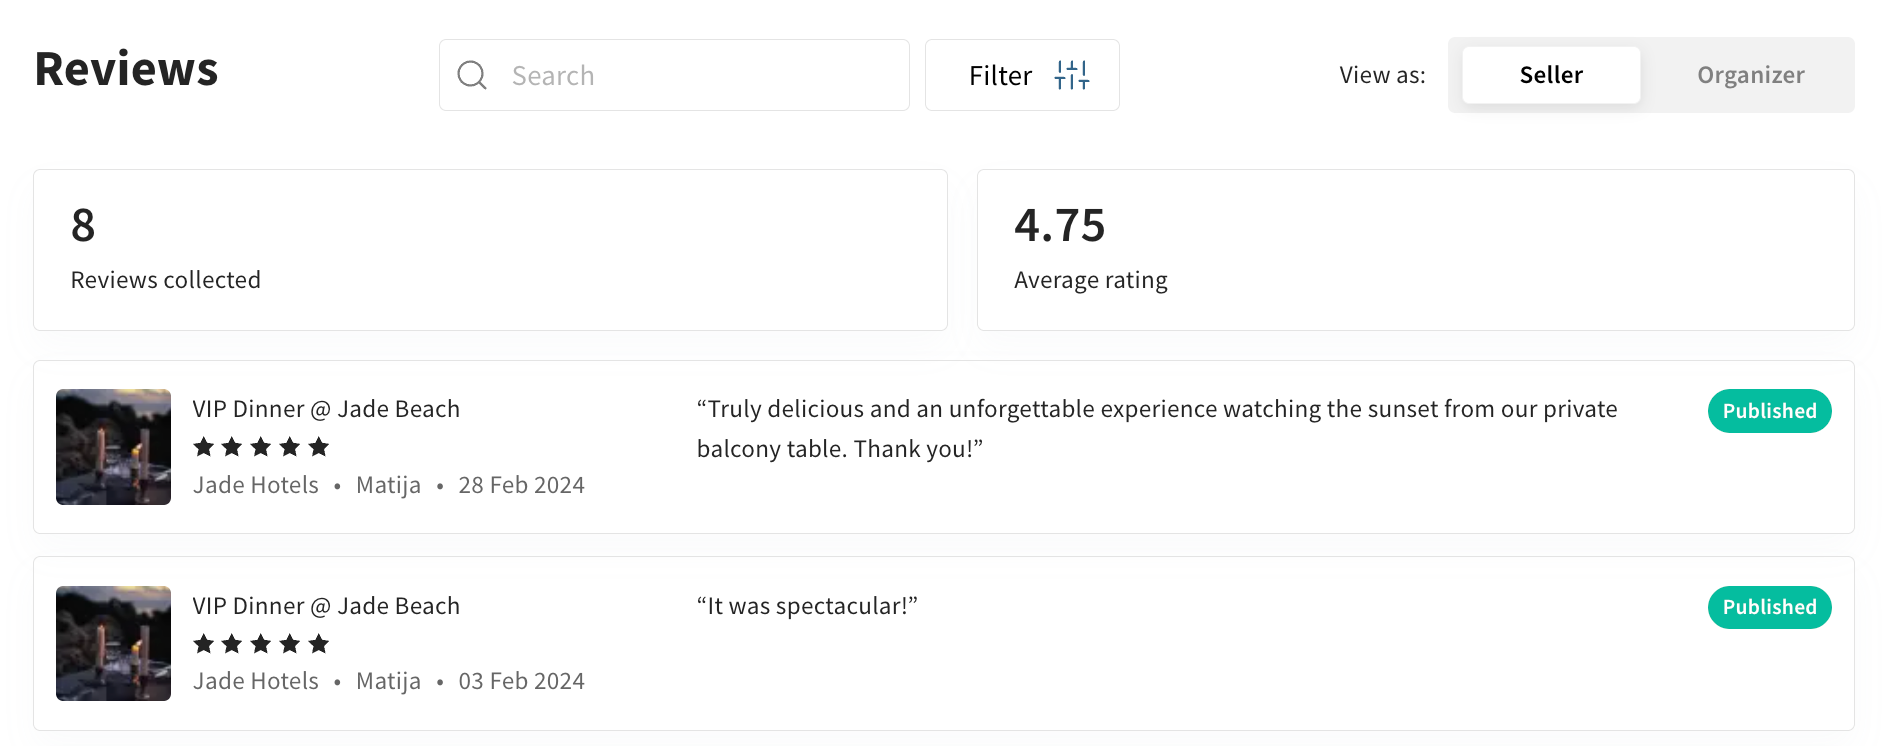Click the 03 Feb review thumbnail
This screenshot has height=746, width=1894.
(113, 643)
